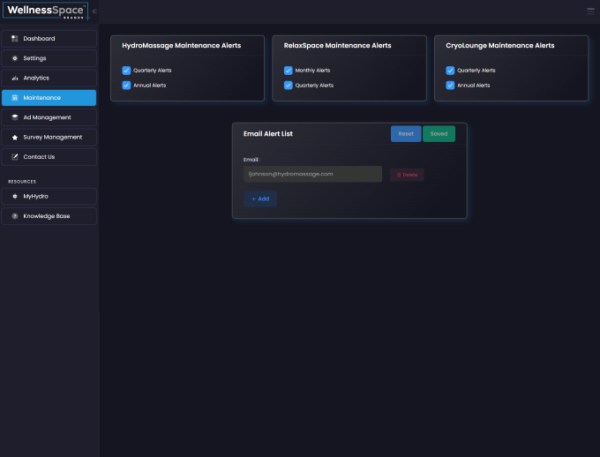600x457 pixels.
Task: Toggle HydroMassage Annual Alerts checkbox
Action: click(126, 85)
